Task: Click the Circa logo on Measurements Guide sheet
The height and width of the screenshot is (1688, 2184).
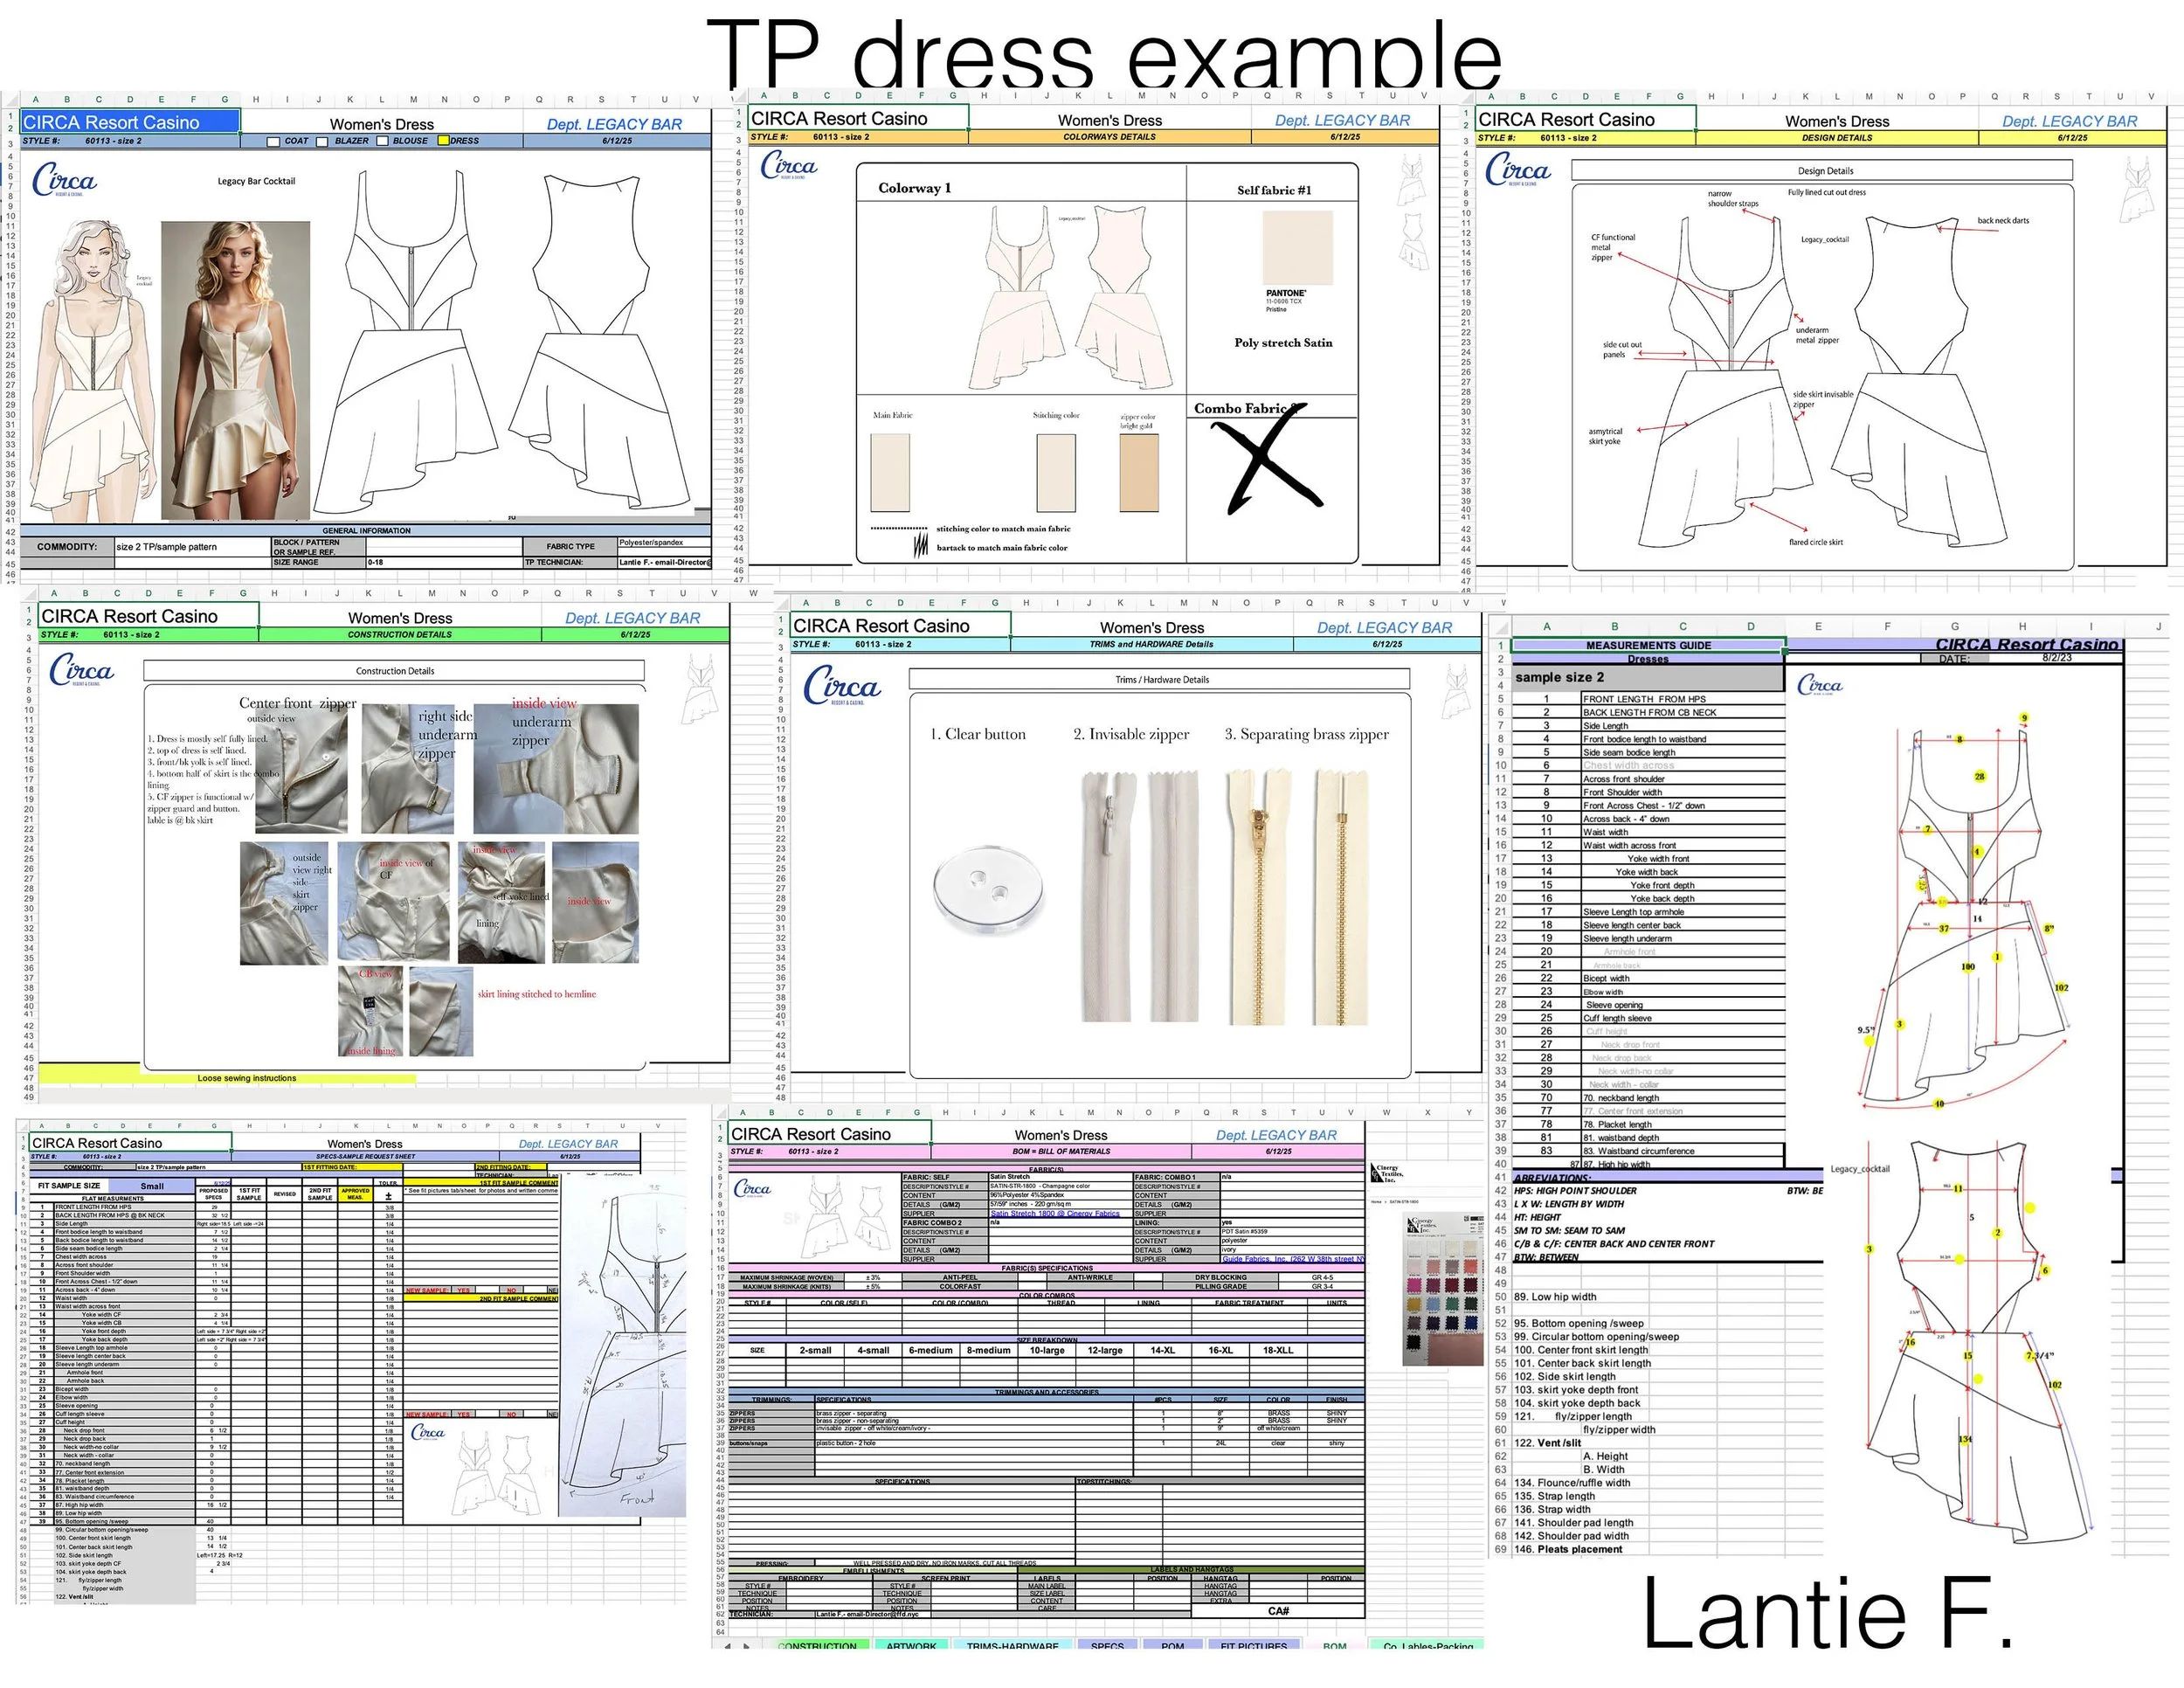Action: coord(1819,685)
